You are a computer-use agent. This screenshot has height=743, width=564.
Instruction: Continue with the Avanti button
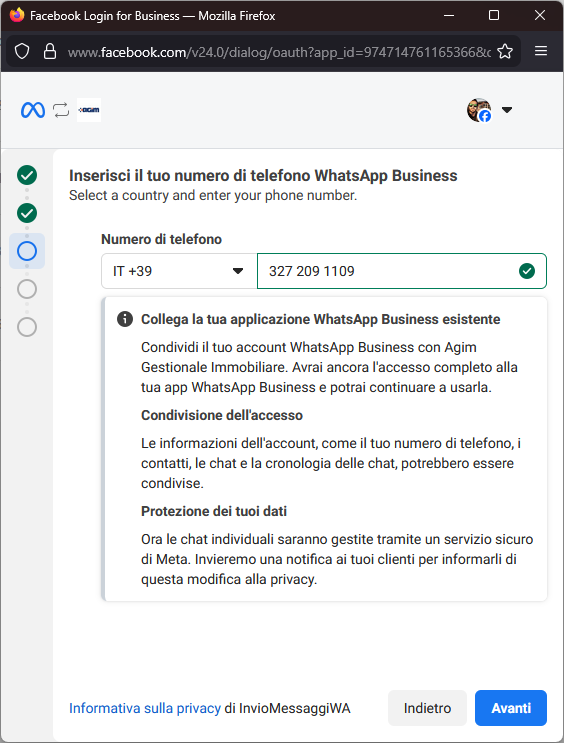[x=511, y=708]
